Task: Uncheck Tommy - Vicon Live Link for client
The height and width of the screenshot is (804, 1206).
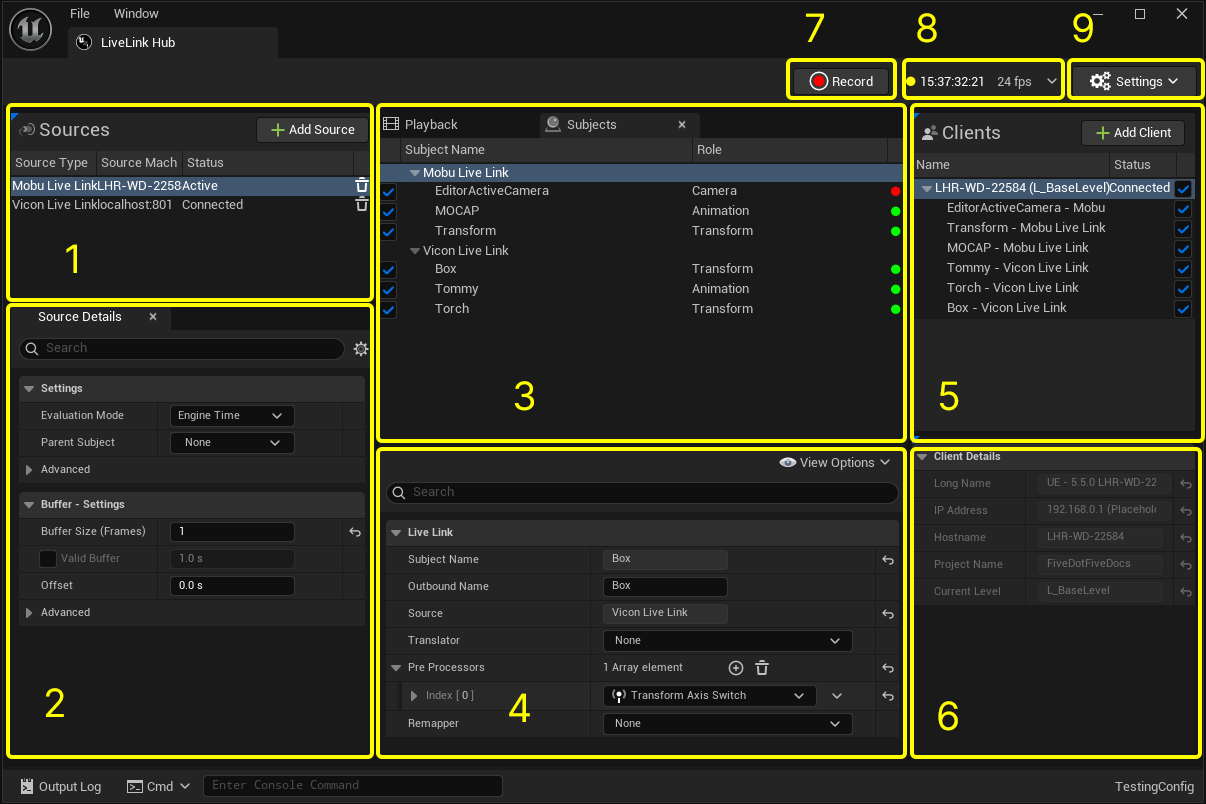Action: pyautogui.click(x=1184, y=268)
